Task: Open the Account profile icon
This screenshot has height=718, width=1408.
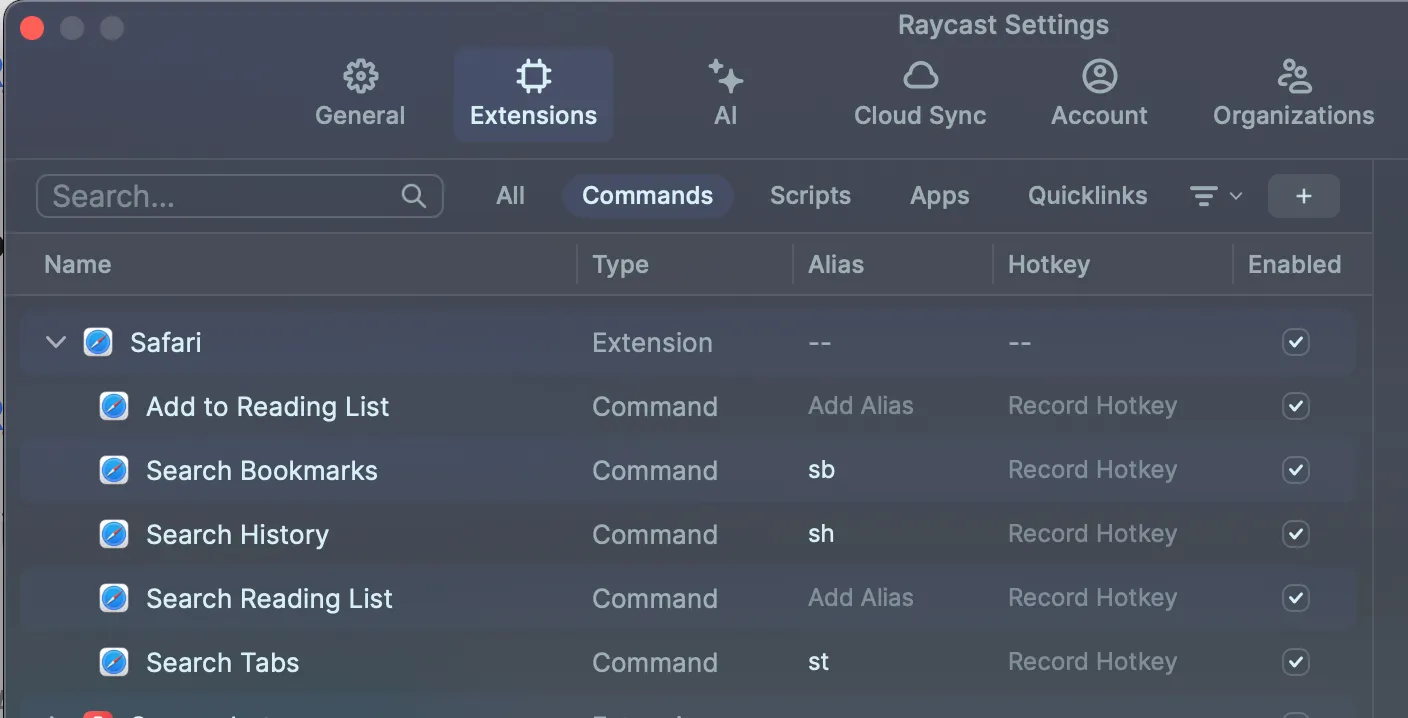Action: pos(1099,76)
